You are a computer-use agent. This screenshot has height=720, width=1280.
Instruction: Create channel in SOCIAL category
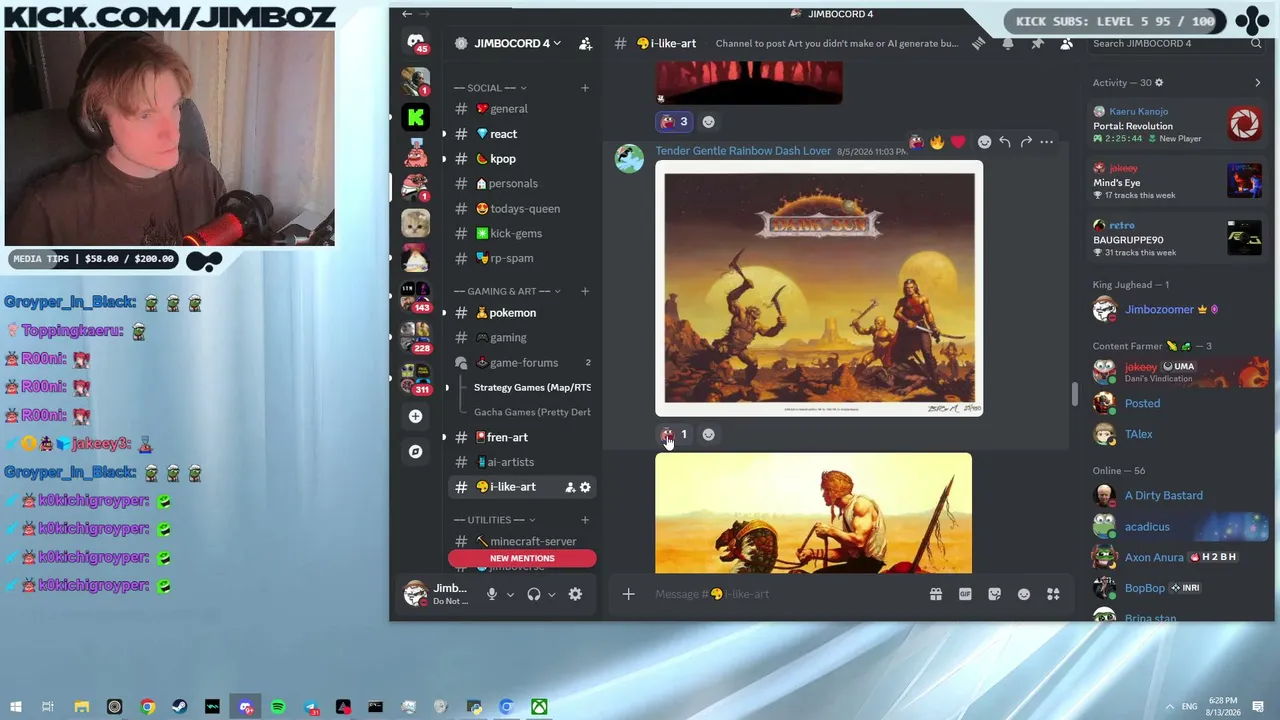click(x=585, y=88)
